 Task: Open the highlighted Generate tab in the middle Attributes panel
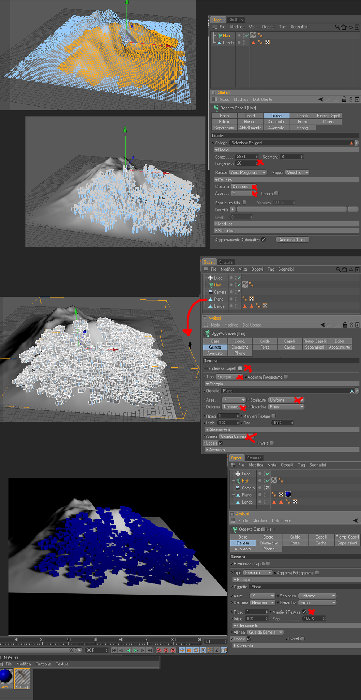point(216,347)
